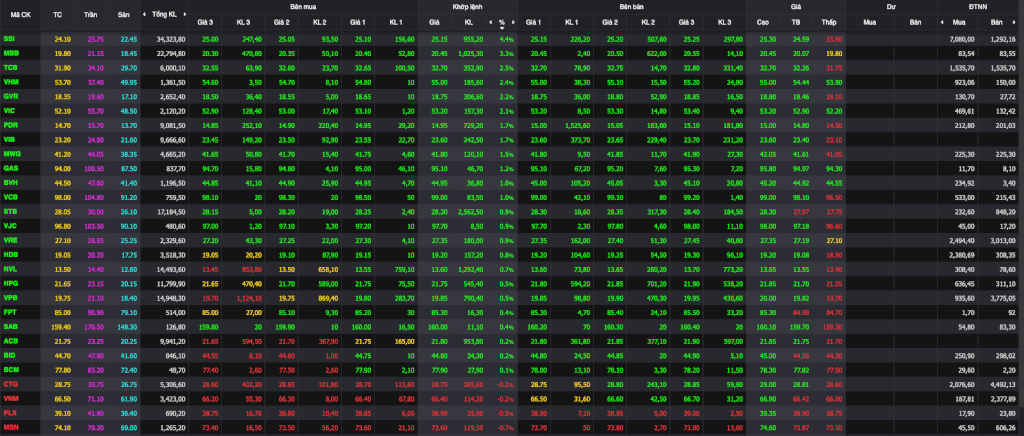Select VJC ticker row

(x=10, y=225)
